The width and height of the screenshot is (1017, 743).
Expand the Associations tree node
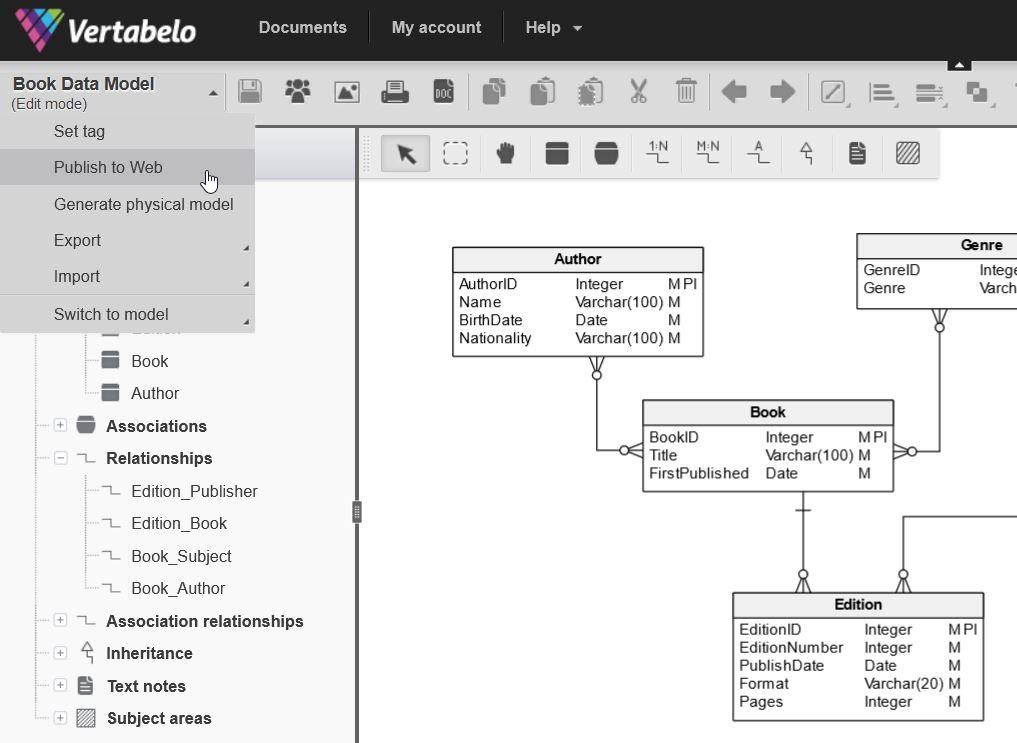(x=60, y=425)
